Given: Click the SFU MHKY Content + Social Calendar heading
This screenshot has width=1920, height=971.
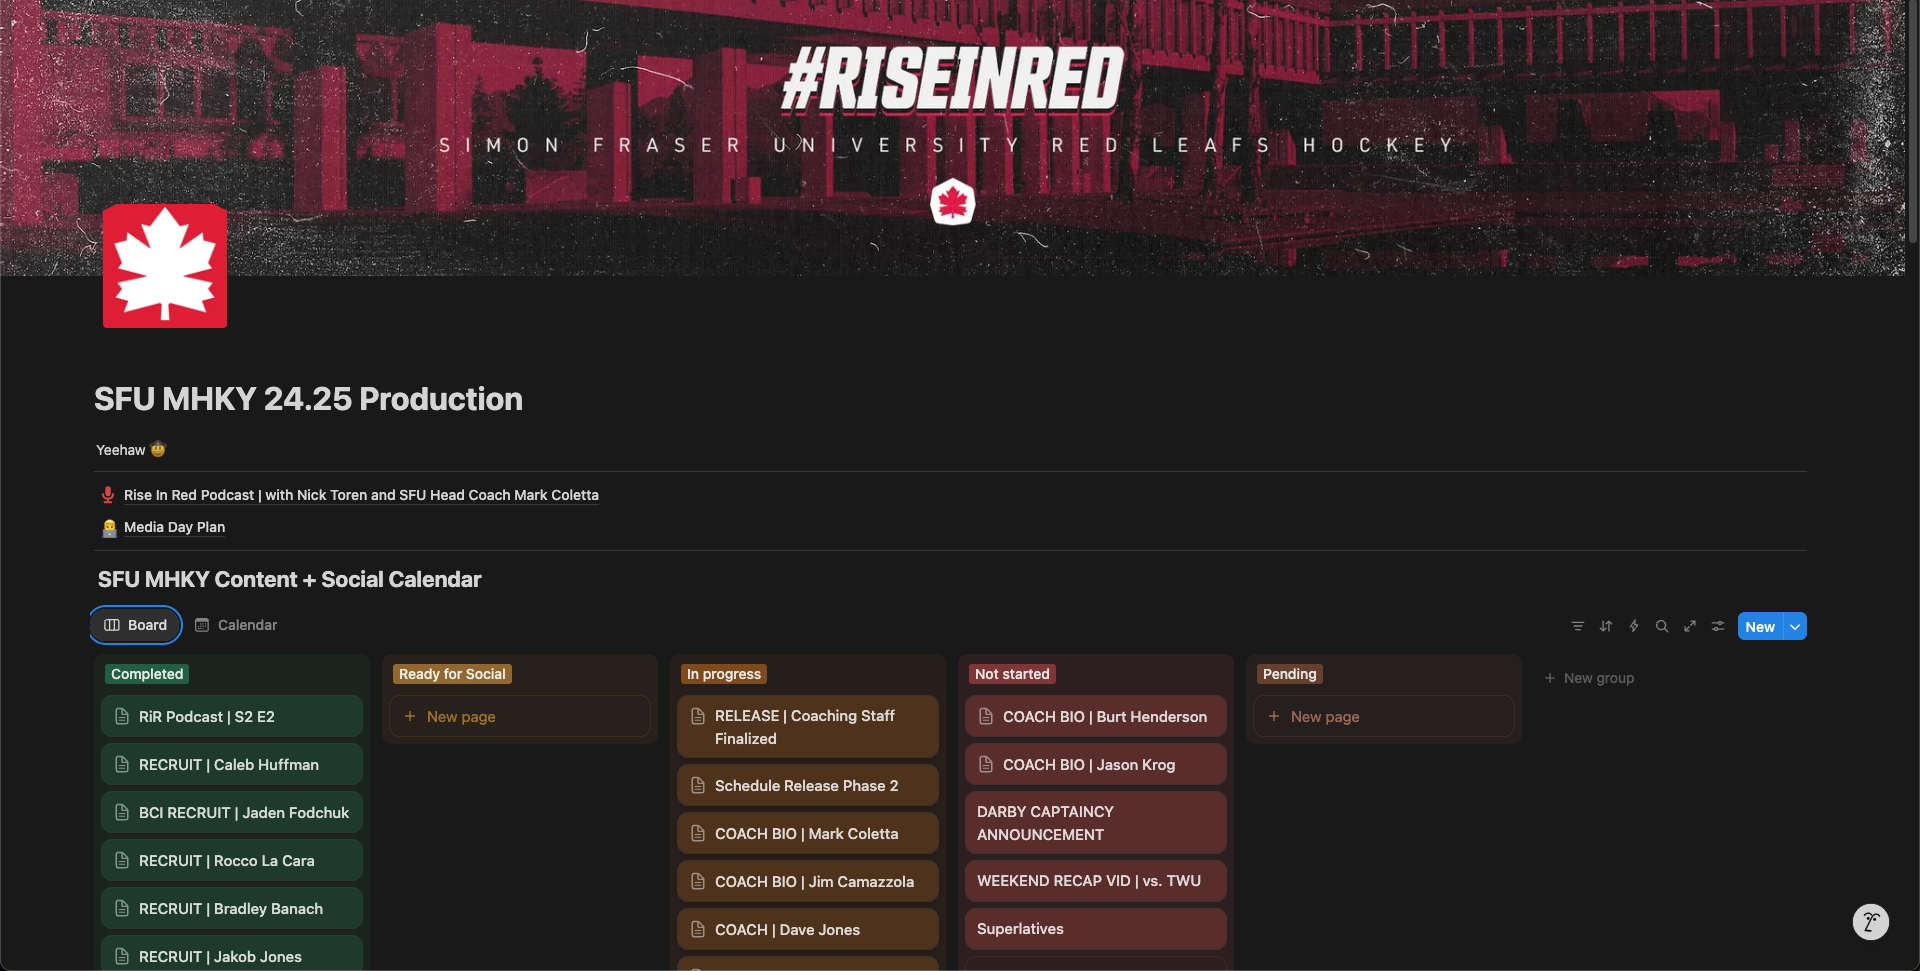Looking at the screenshot, I should coord(289,580).
